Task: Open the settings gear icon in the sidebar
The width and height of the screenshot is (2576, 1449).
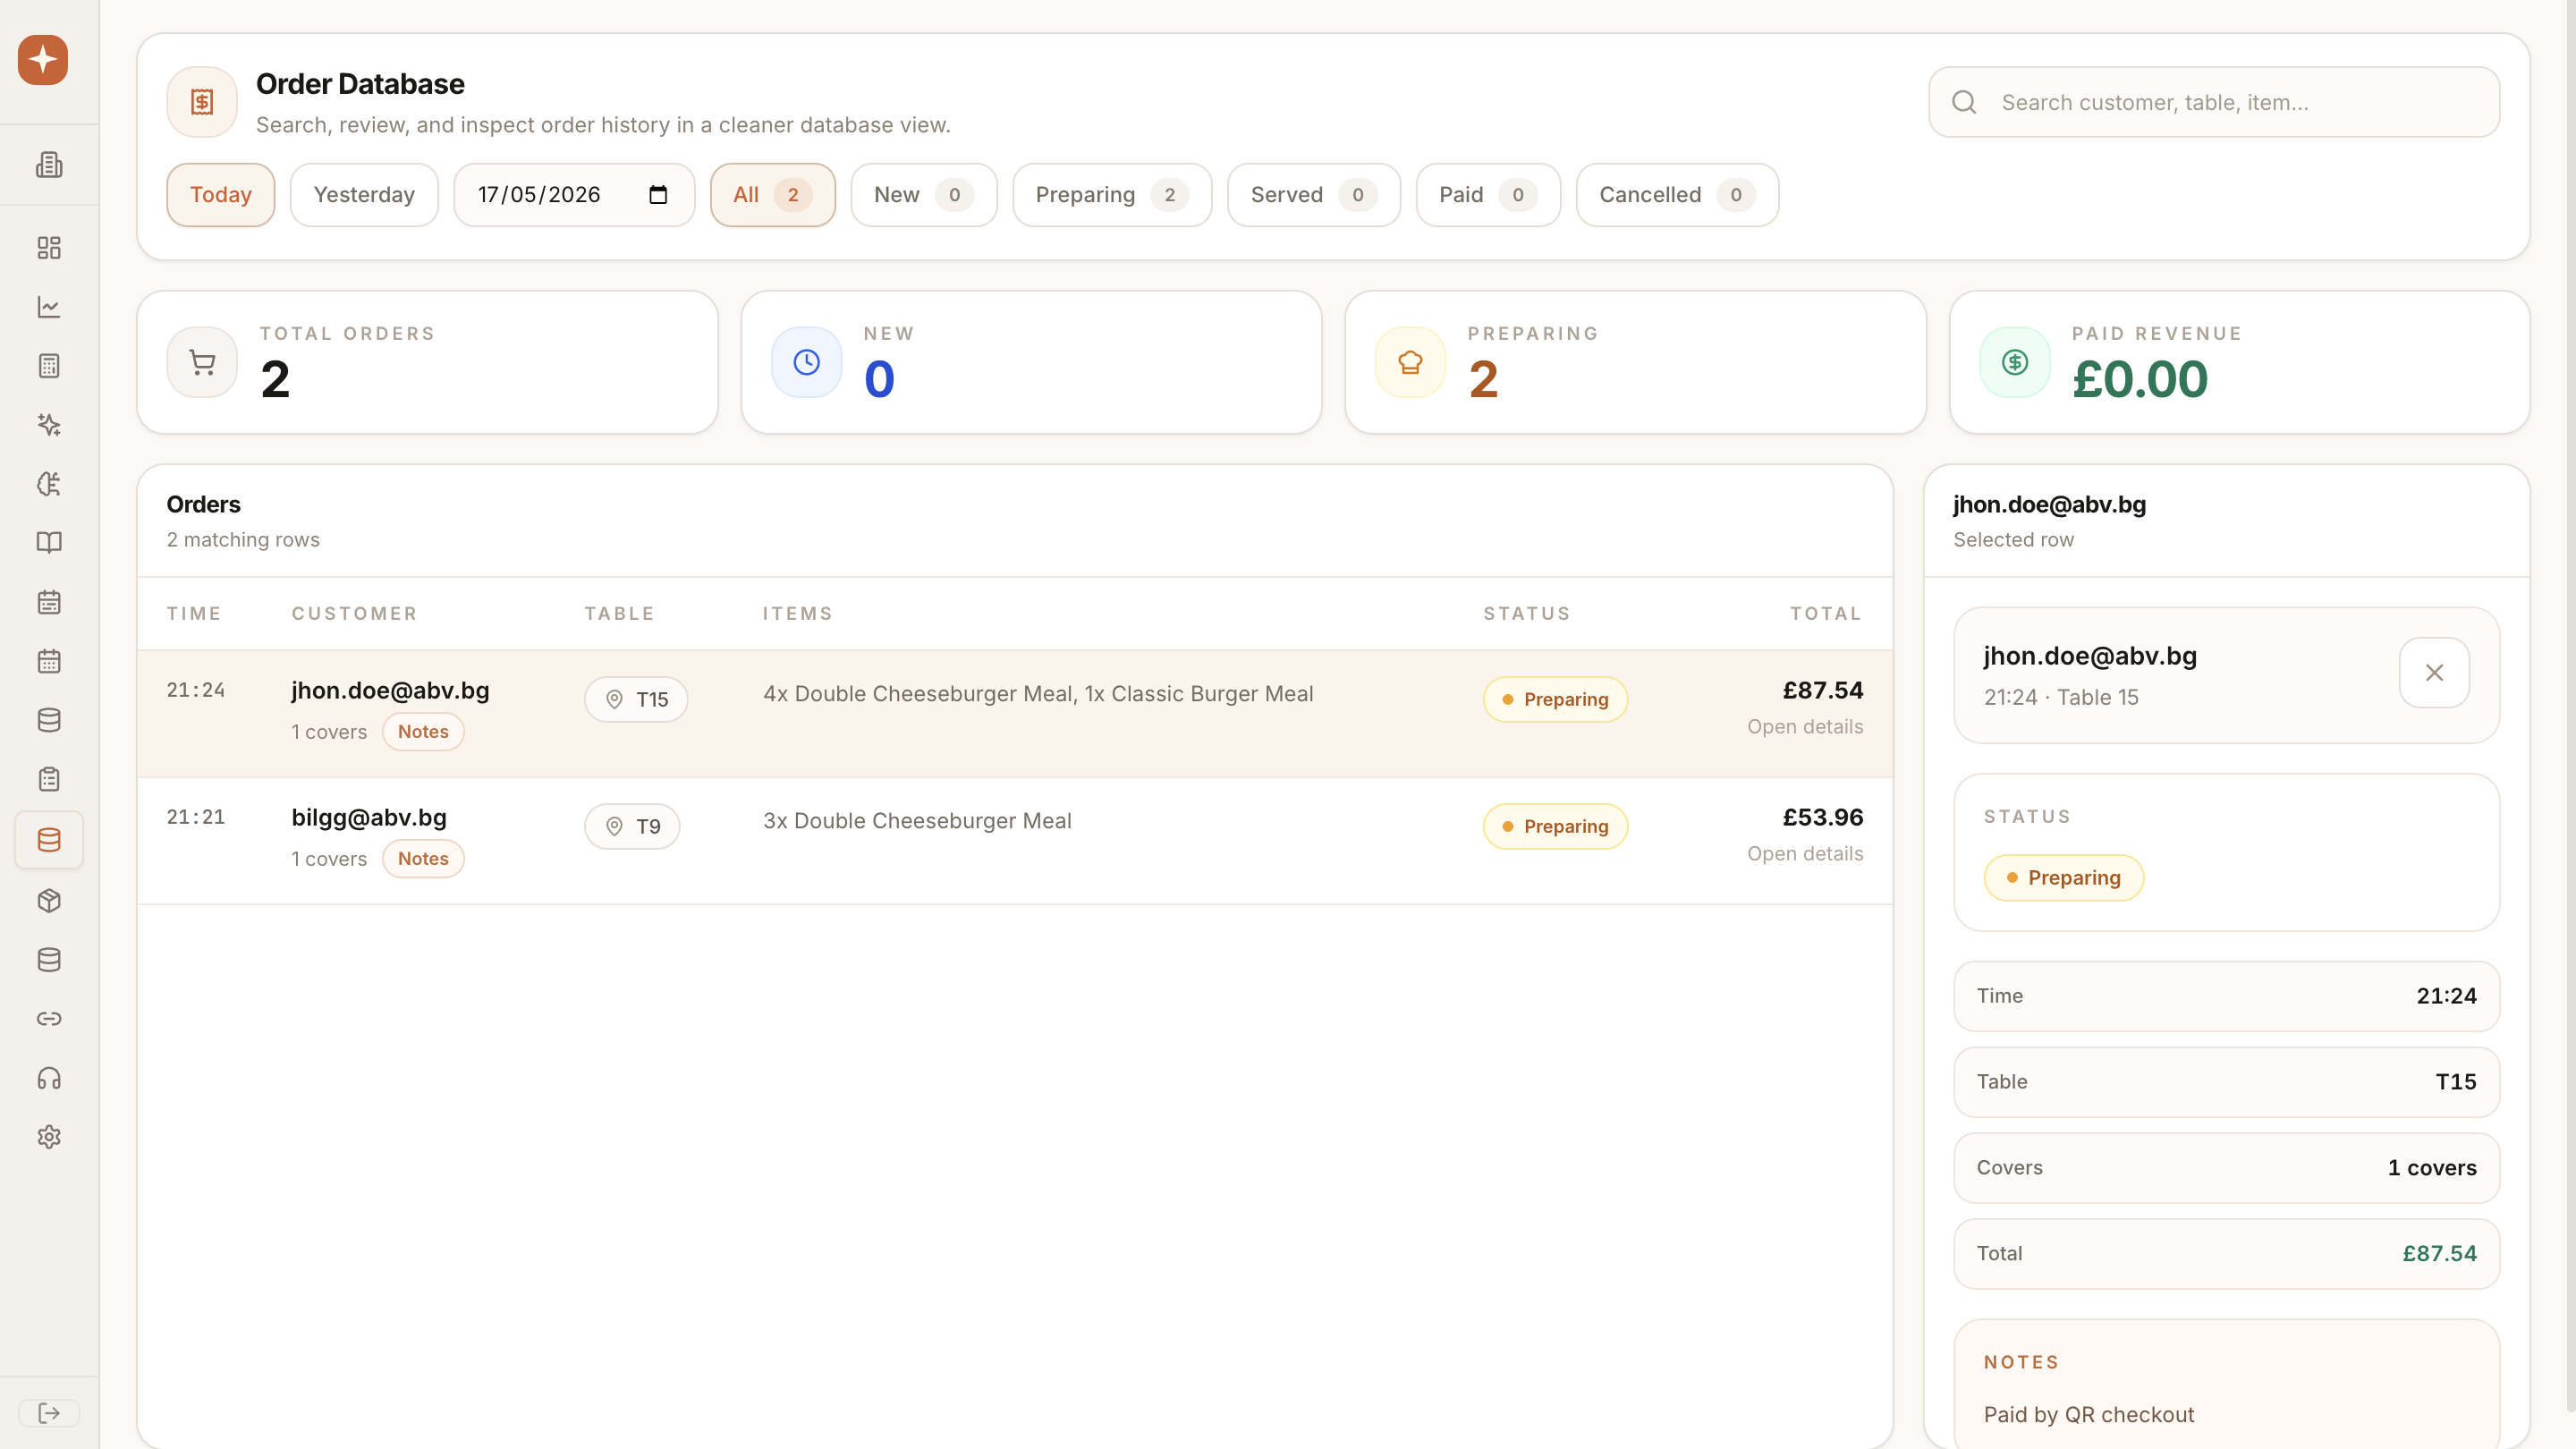Action: point(49,1136)
